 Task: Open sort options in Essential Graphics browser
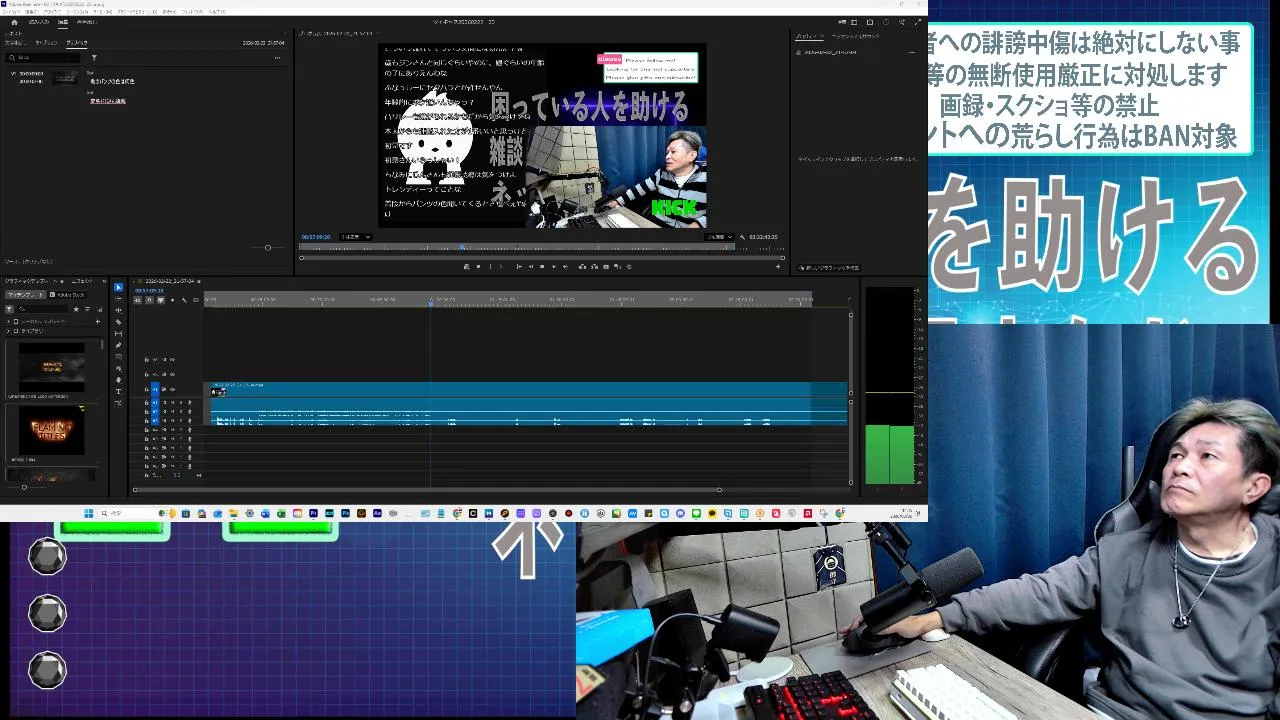(x=87, y=309)
